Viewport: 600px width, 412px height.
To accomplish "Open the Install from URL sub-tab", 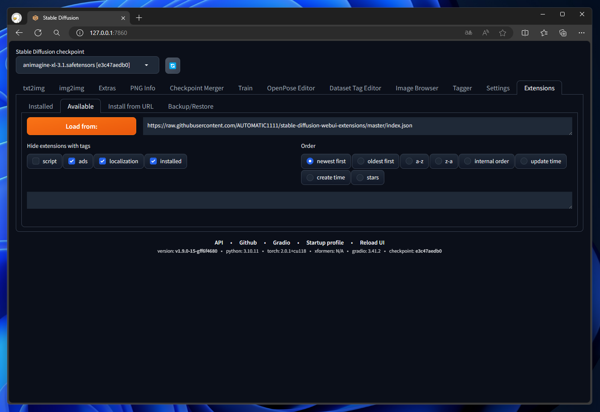I will 130,106.
